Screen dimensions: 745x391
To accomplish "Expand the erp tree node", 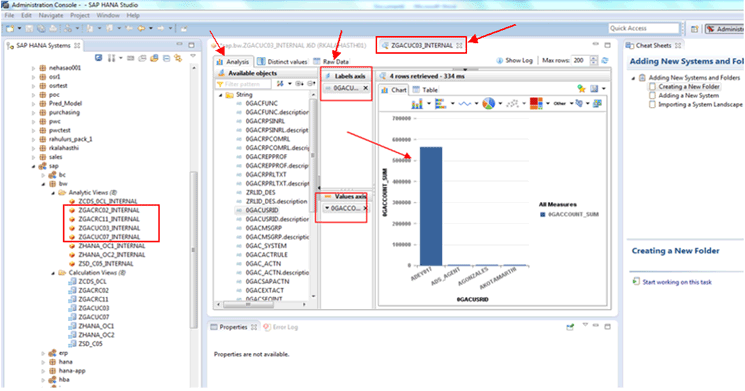I will tap(43, 353).
